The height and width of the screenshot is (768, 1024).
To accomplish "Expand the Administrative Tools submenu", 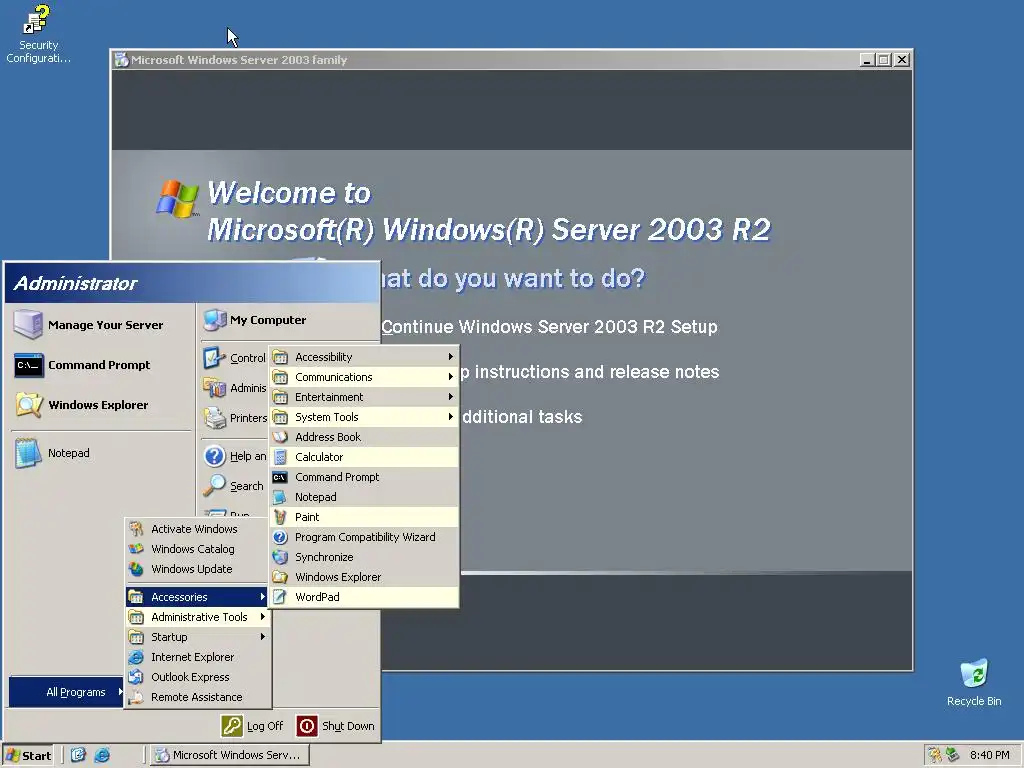I will tap(198, 617).
